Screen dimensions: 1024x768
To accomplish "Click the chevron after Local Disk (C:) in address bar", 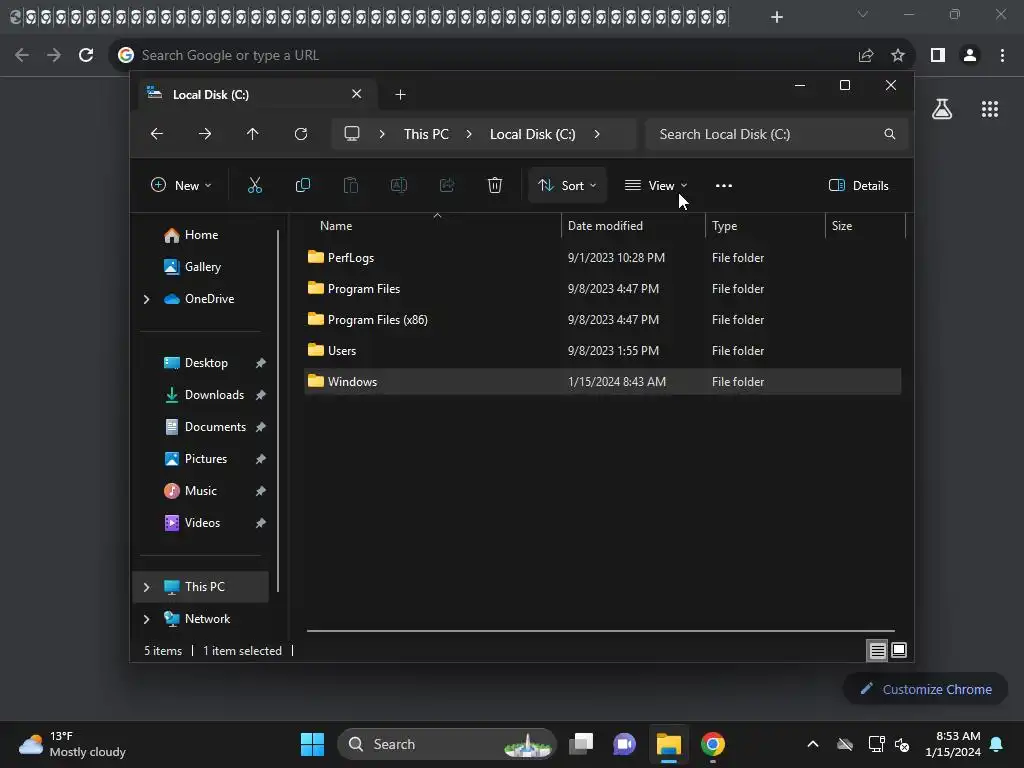I will 597,134.
